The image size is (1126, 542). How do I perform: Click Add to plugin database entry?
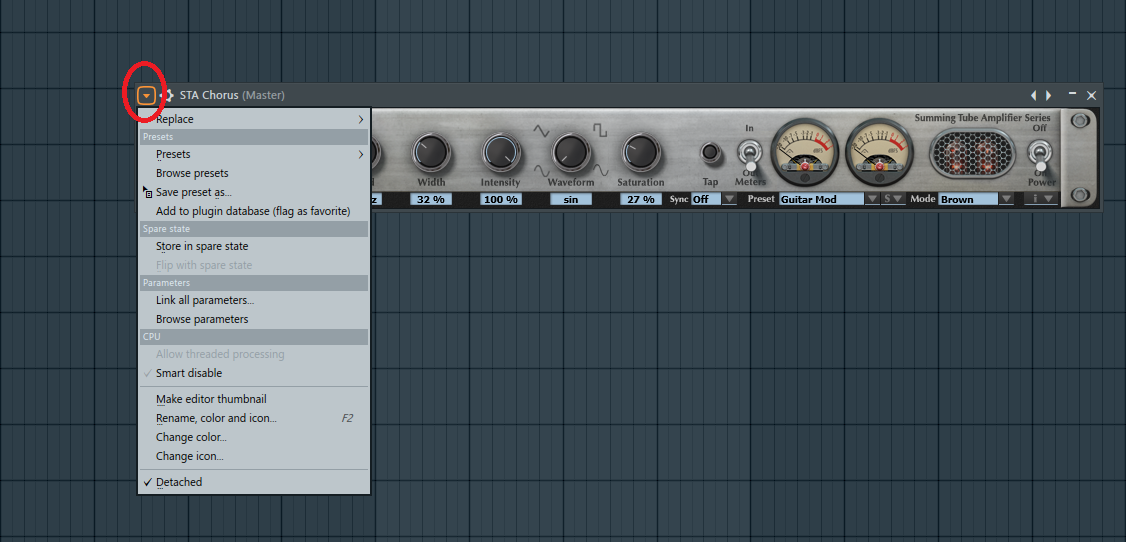[254, 211]
